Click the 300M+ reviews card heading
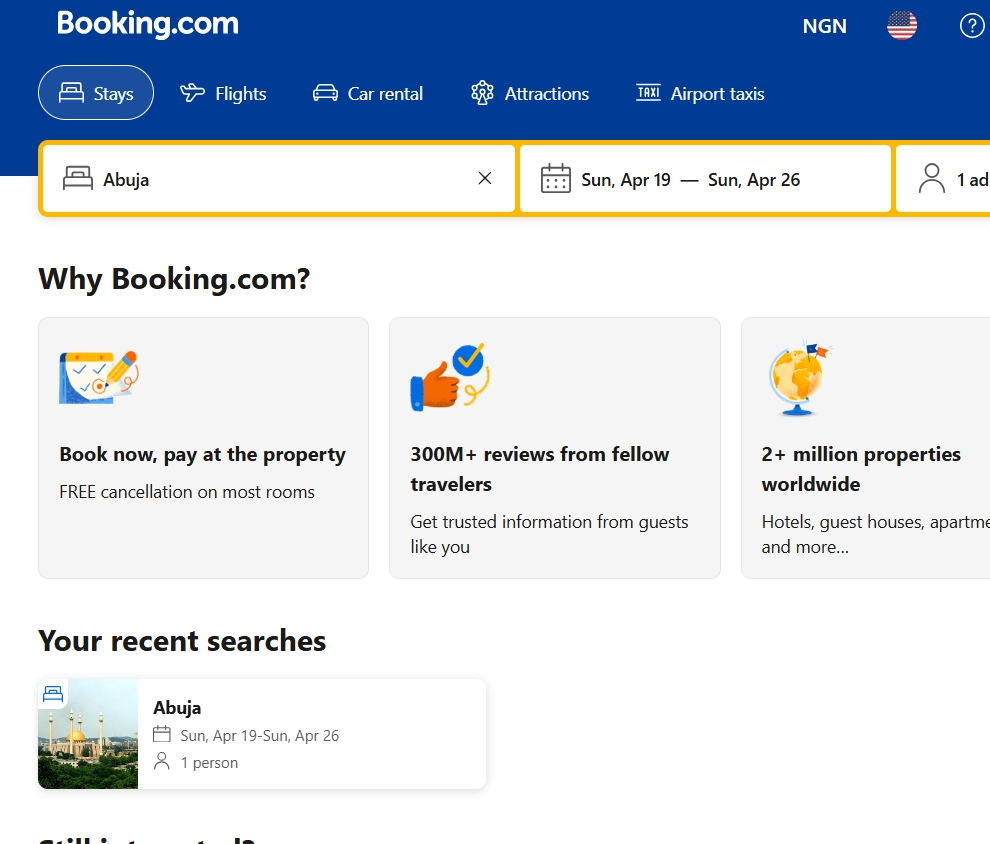The width and height of the screenshot is (990, 844). pyautogui.click(x=540, y=469)
